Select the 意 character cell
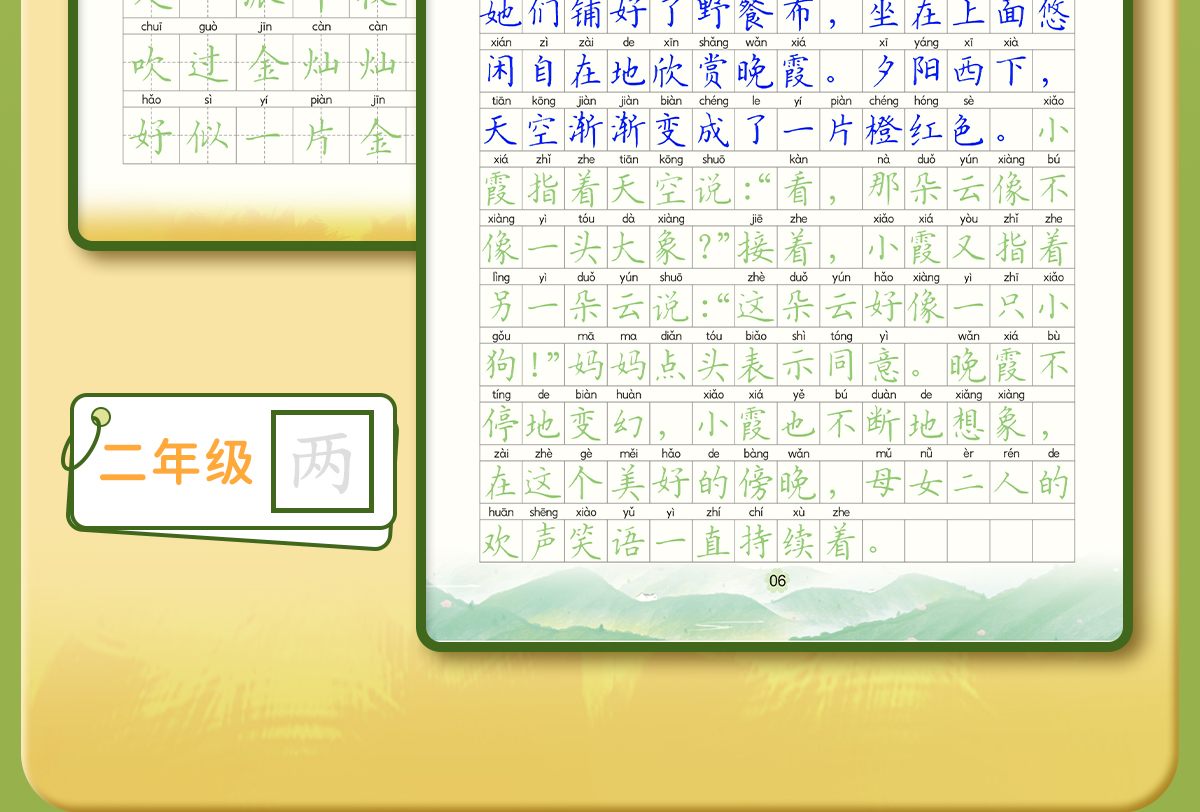The image size is (1200, 812). click(884, 365)
